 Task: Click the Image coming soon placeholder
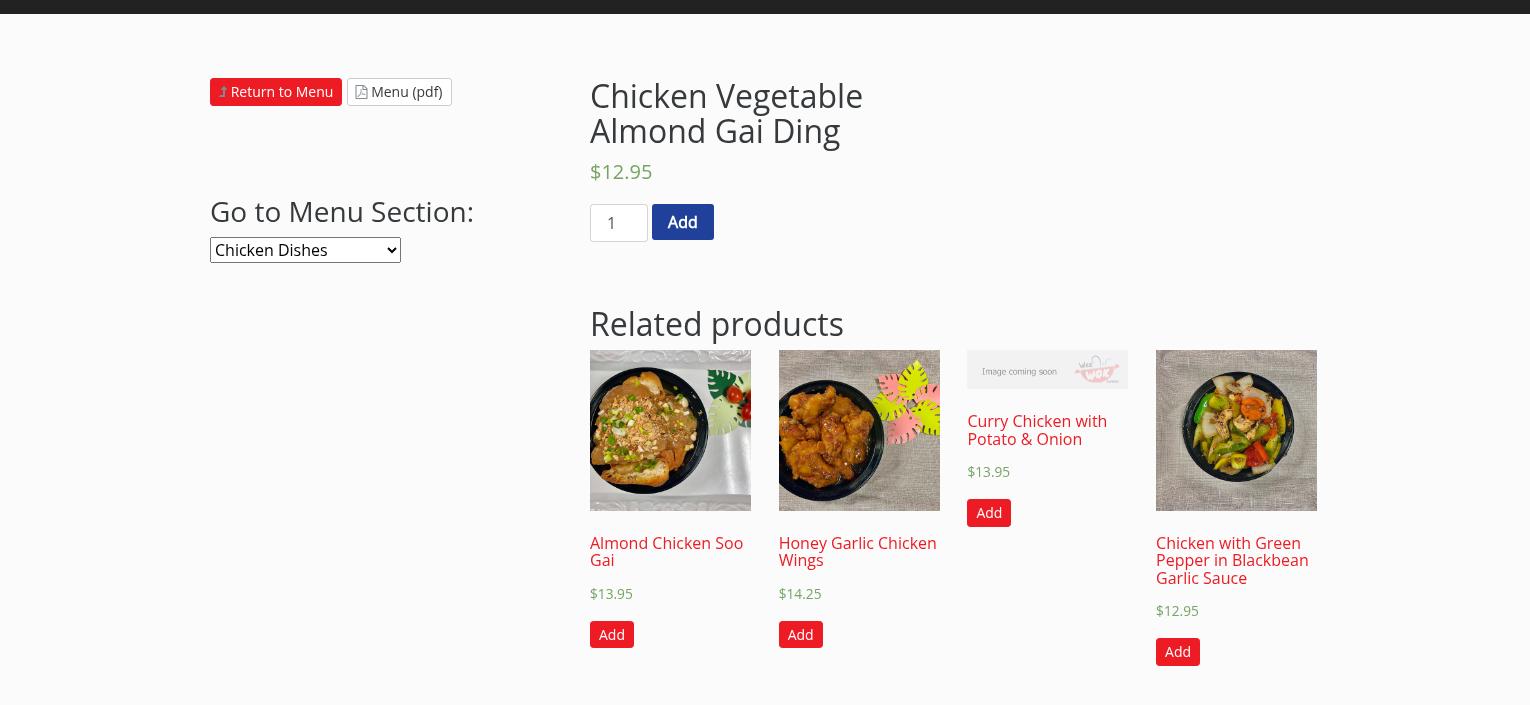1047,369
